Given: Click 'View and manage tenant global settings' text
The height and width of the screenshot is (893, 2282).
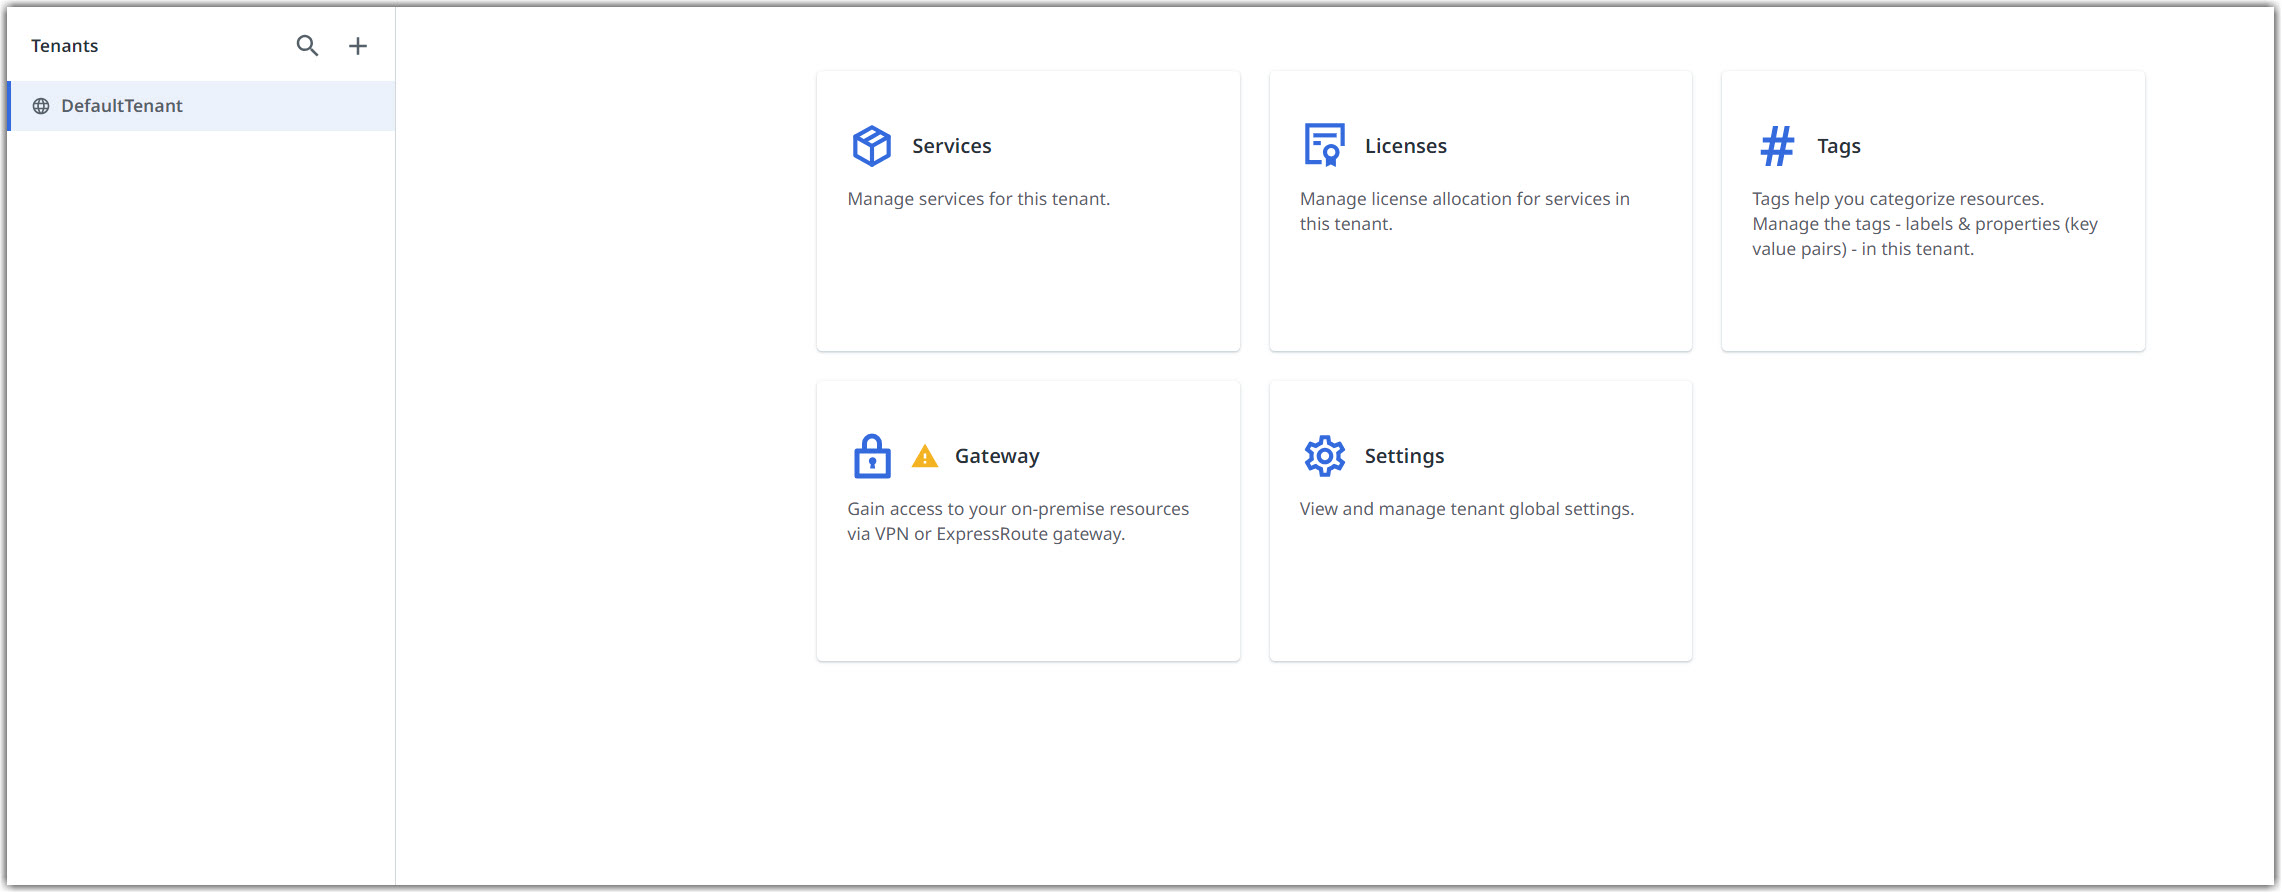Looking at the screenshot, I should pos(1466,509).
